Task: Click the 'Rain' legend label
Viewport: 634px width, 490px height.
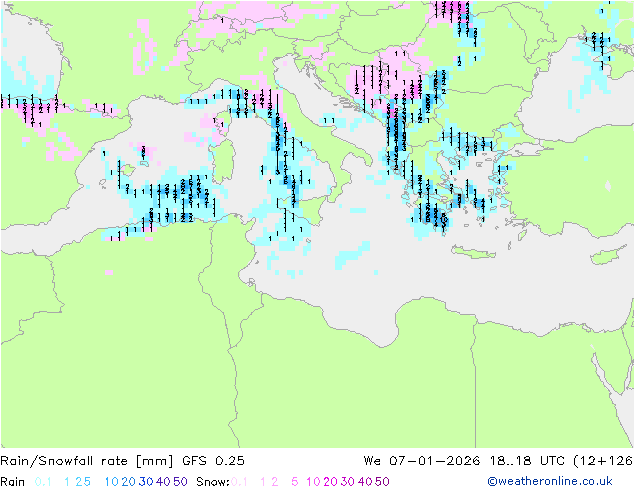Action: (x=13, y=482)
